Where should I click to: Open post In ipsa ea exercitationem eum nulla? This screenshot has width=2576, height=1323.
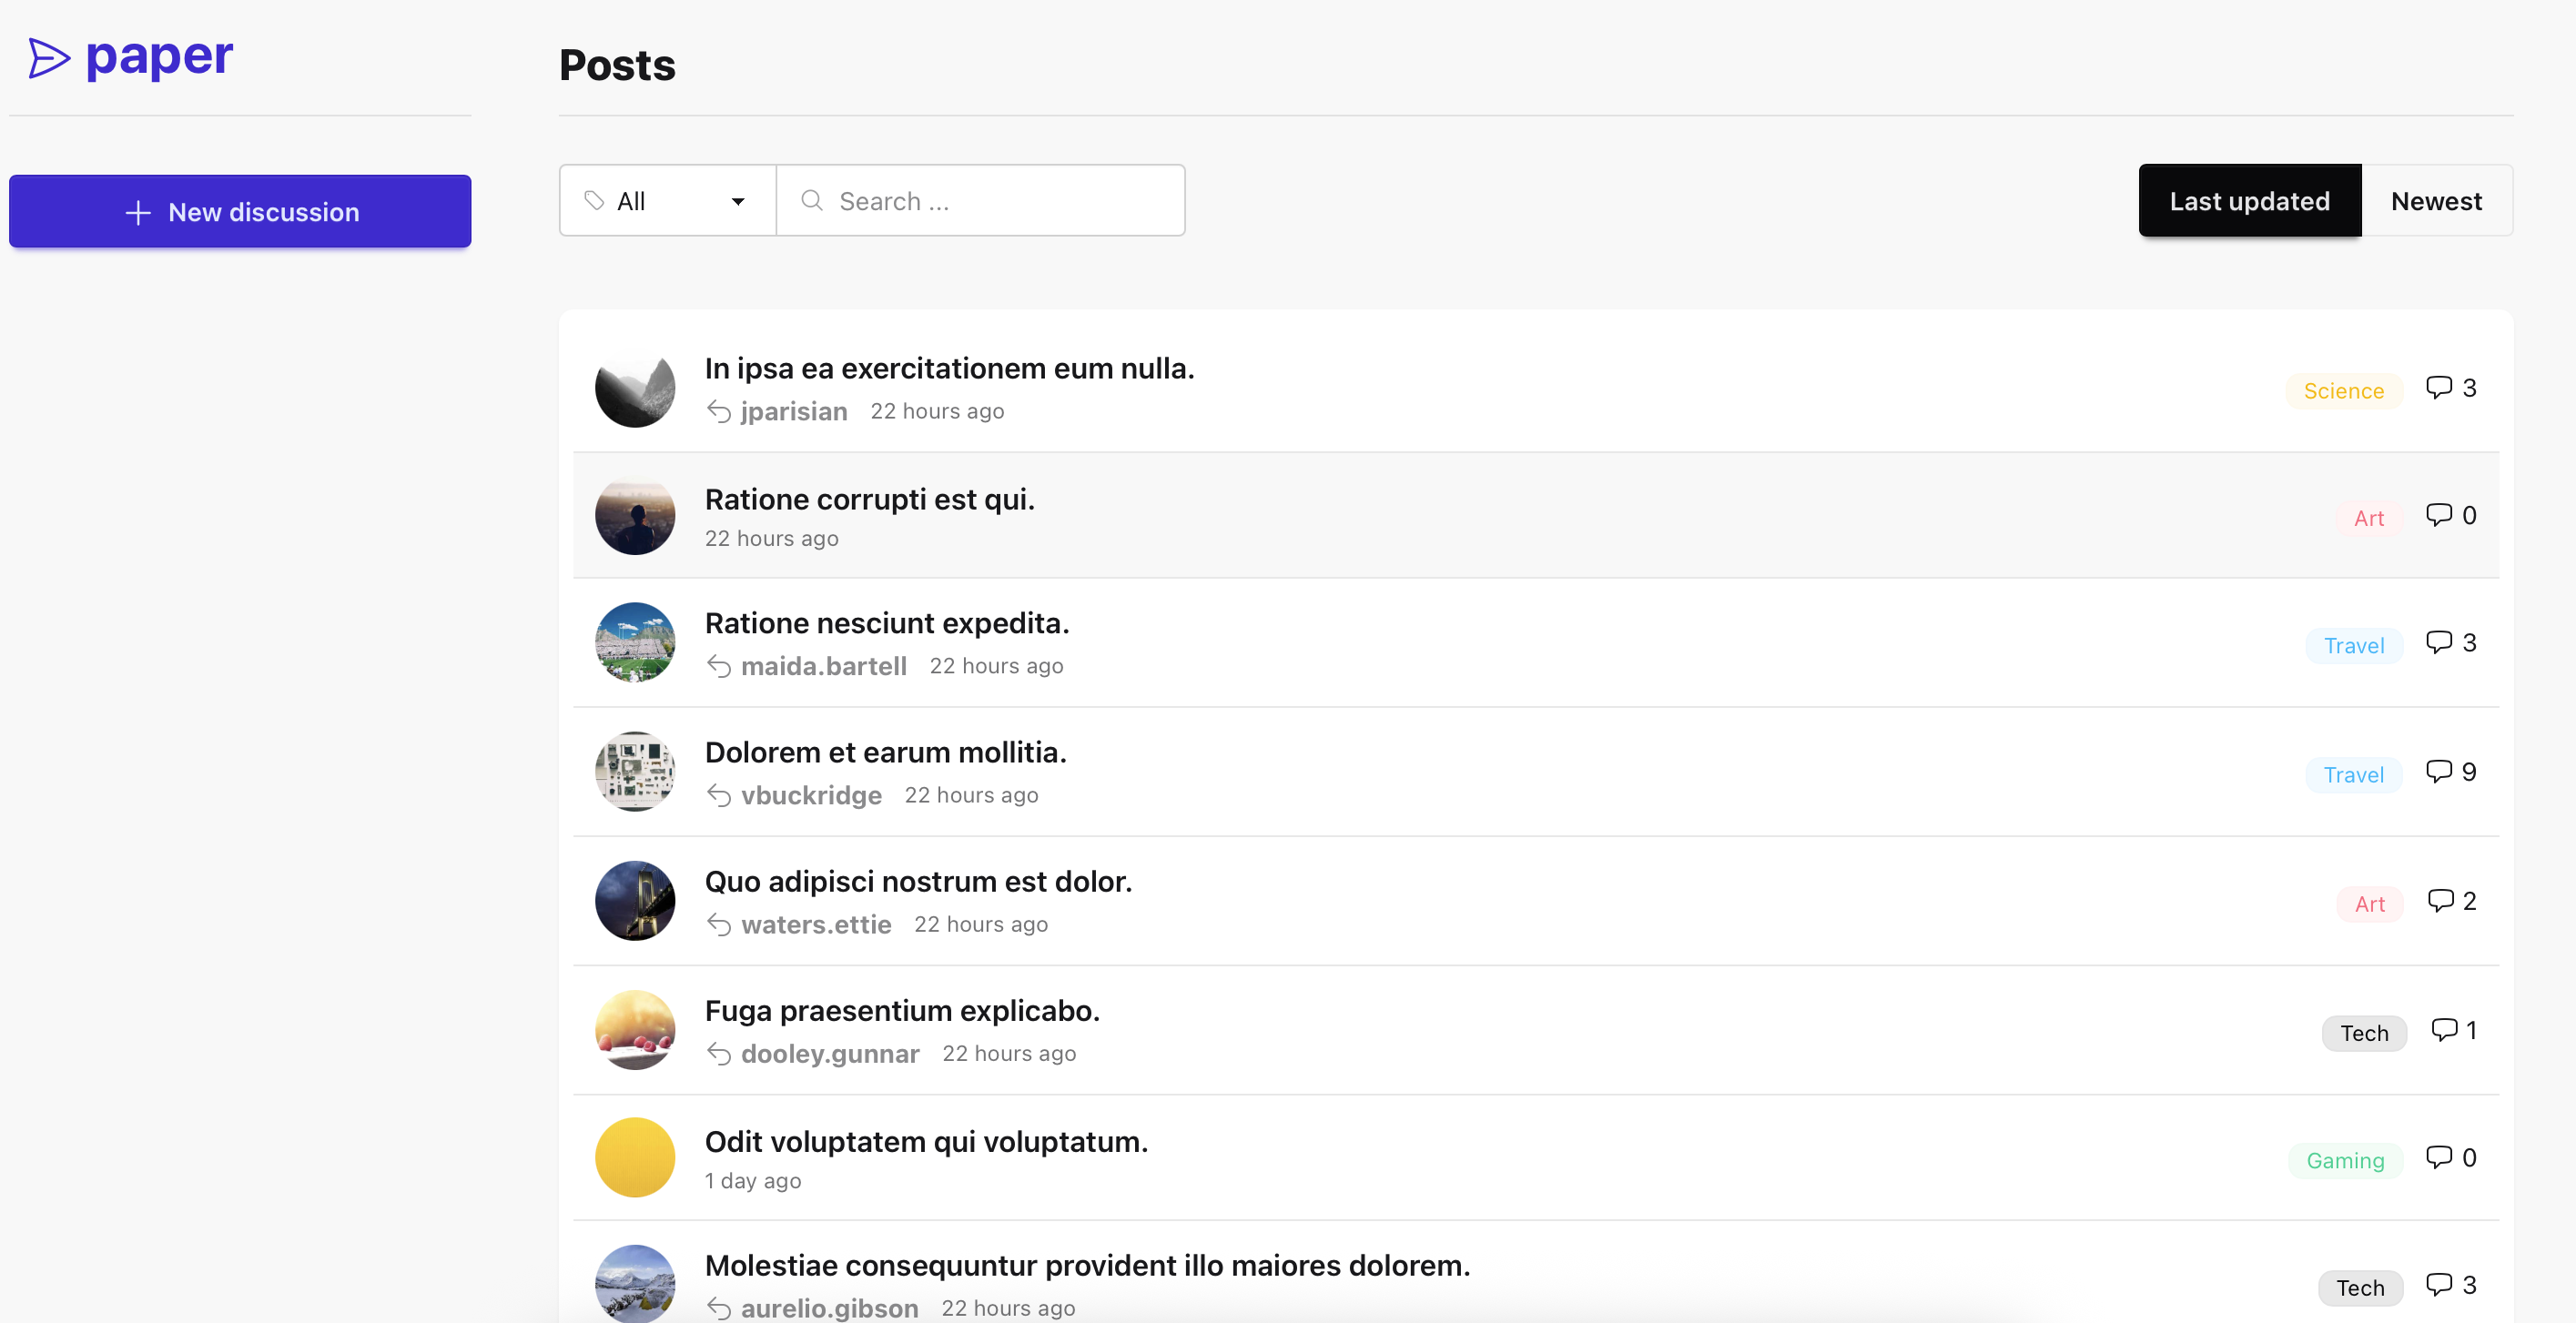949,368
